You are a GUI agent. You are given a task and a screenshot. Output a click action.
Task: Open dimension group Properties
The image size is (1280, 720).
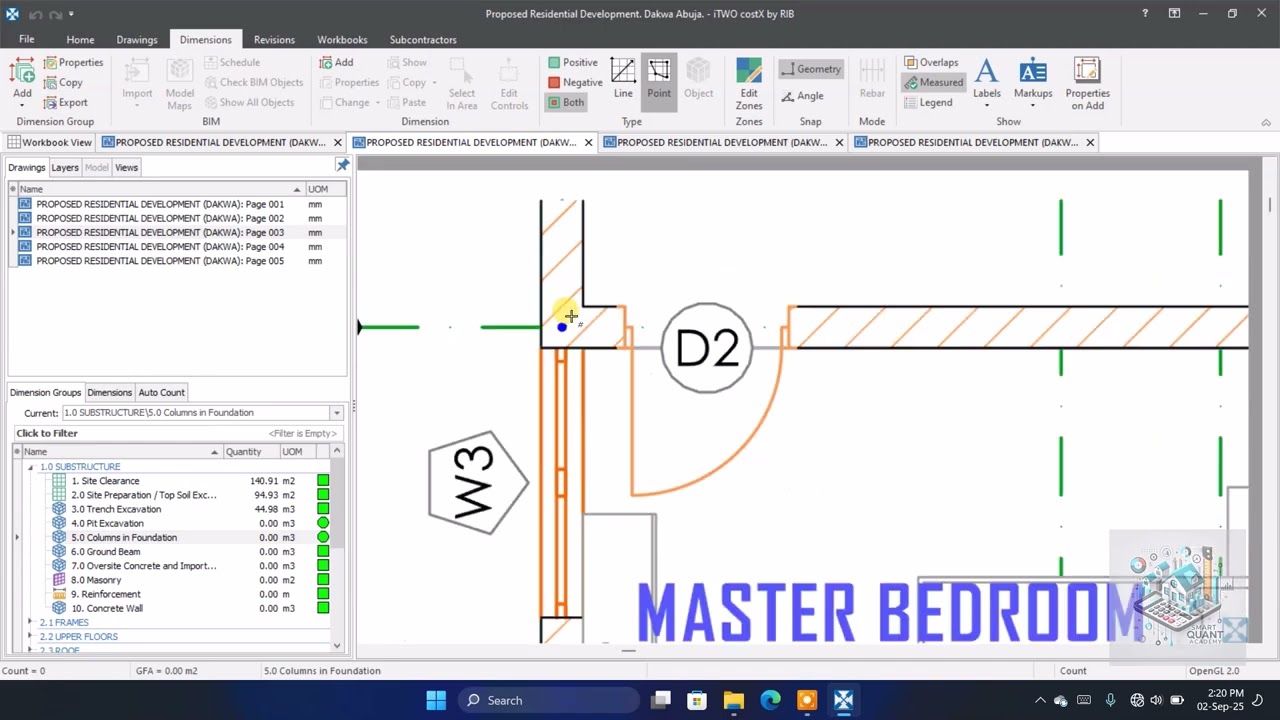(x=73, y=62)
